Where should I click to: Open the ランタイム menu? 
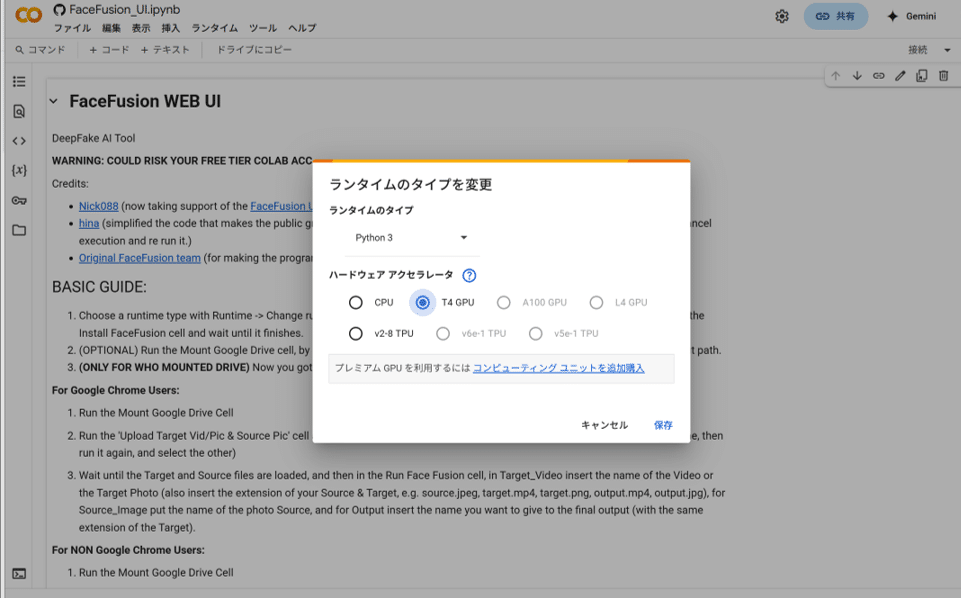pos(215,28)
